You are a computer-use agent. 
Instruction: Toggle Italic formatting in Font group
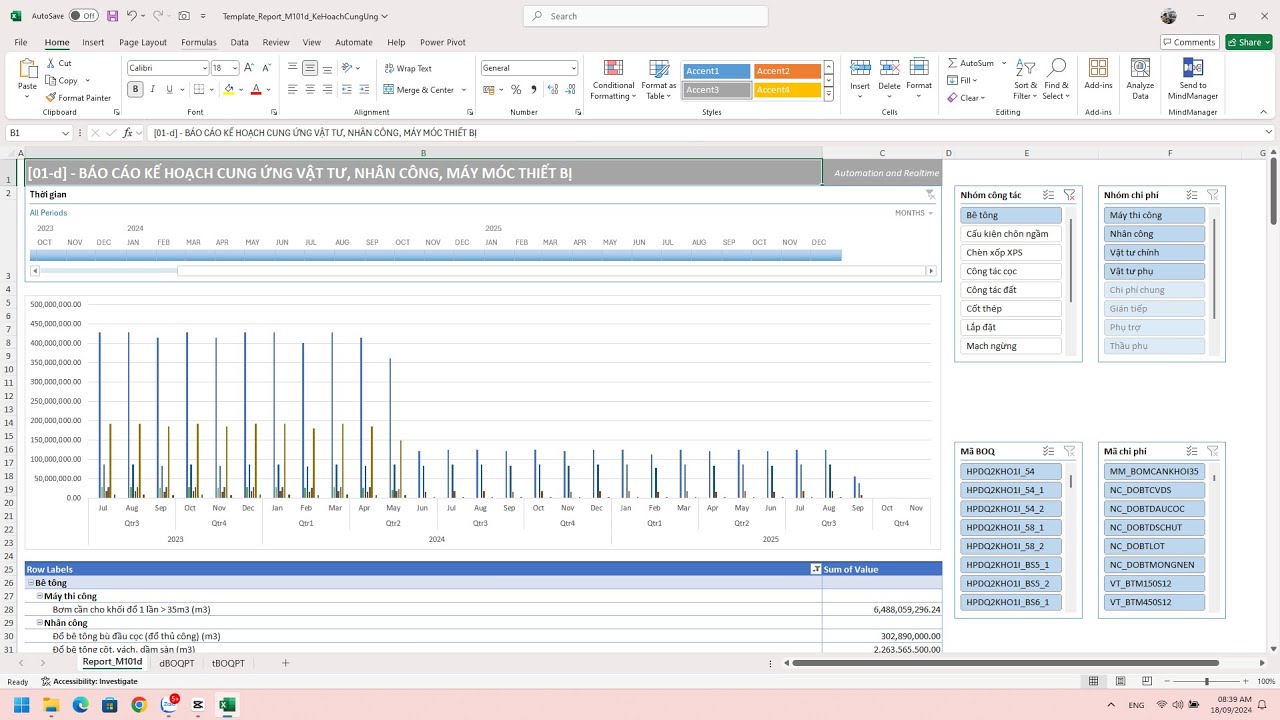click(x=152, y=89)
